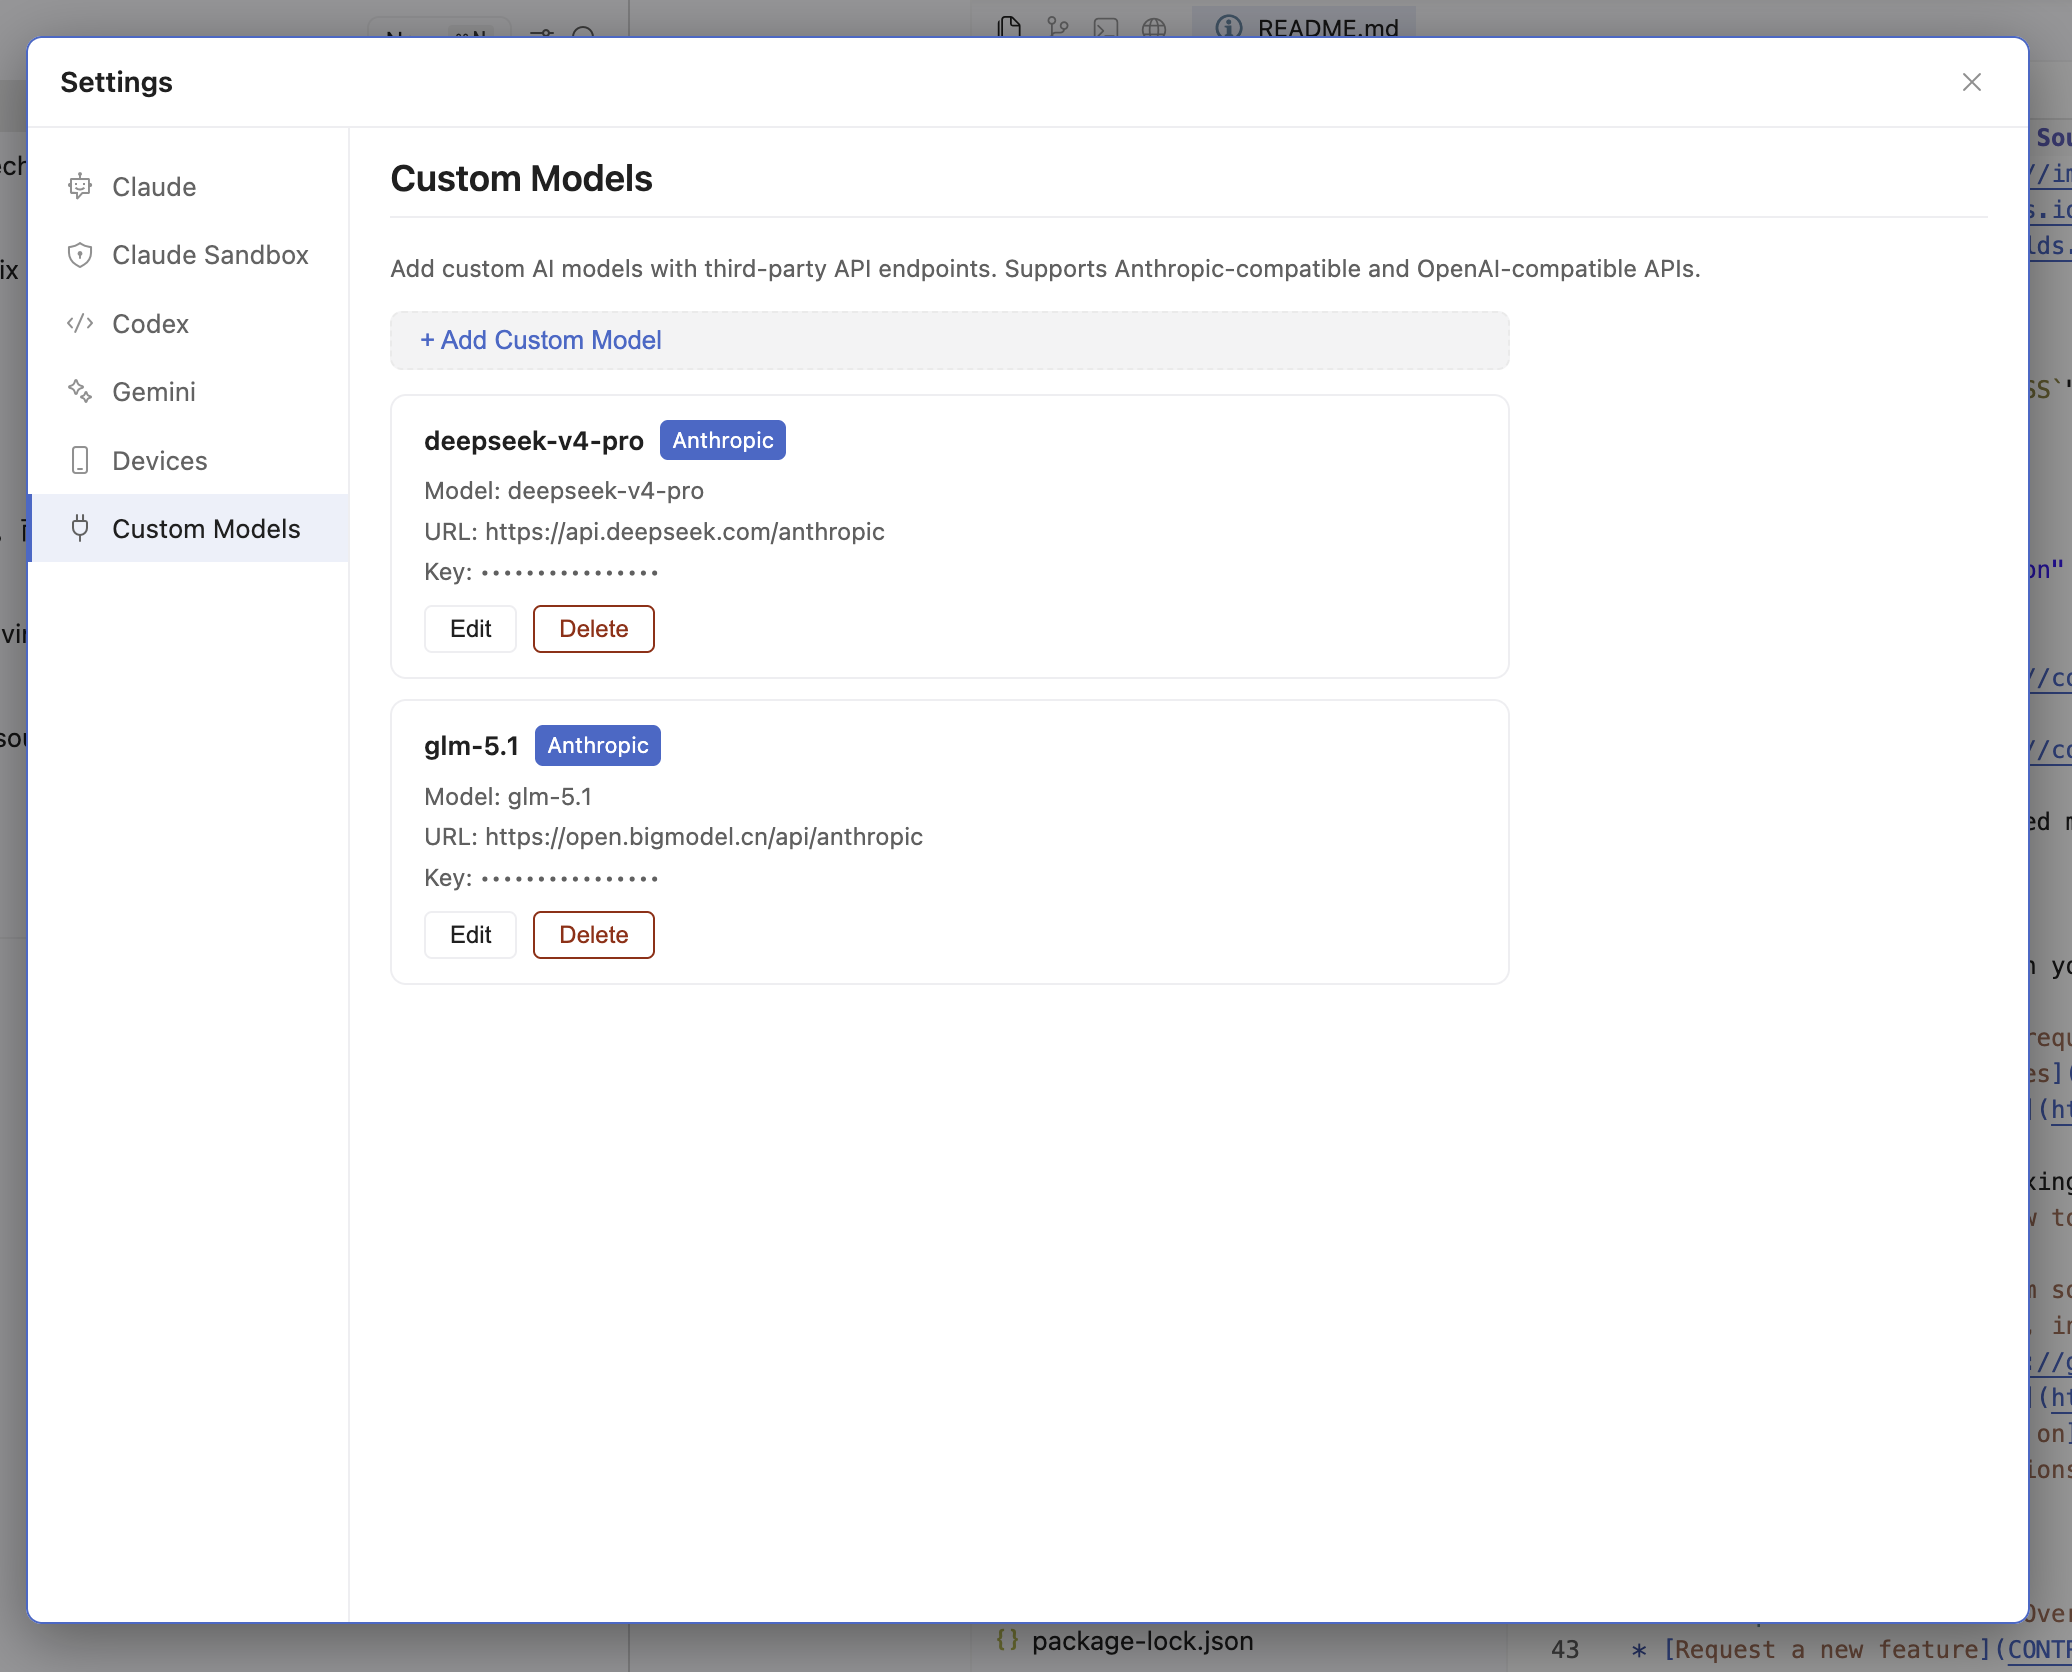Open the Codex settings section
This screenshot has height=1672, width=2072.
188,324
